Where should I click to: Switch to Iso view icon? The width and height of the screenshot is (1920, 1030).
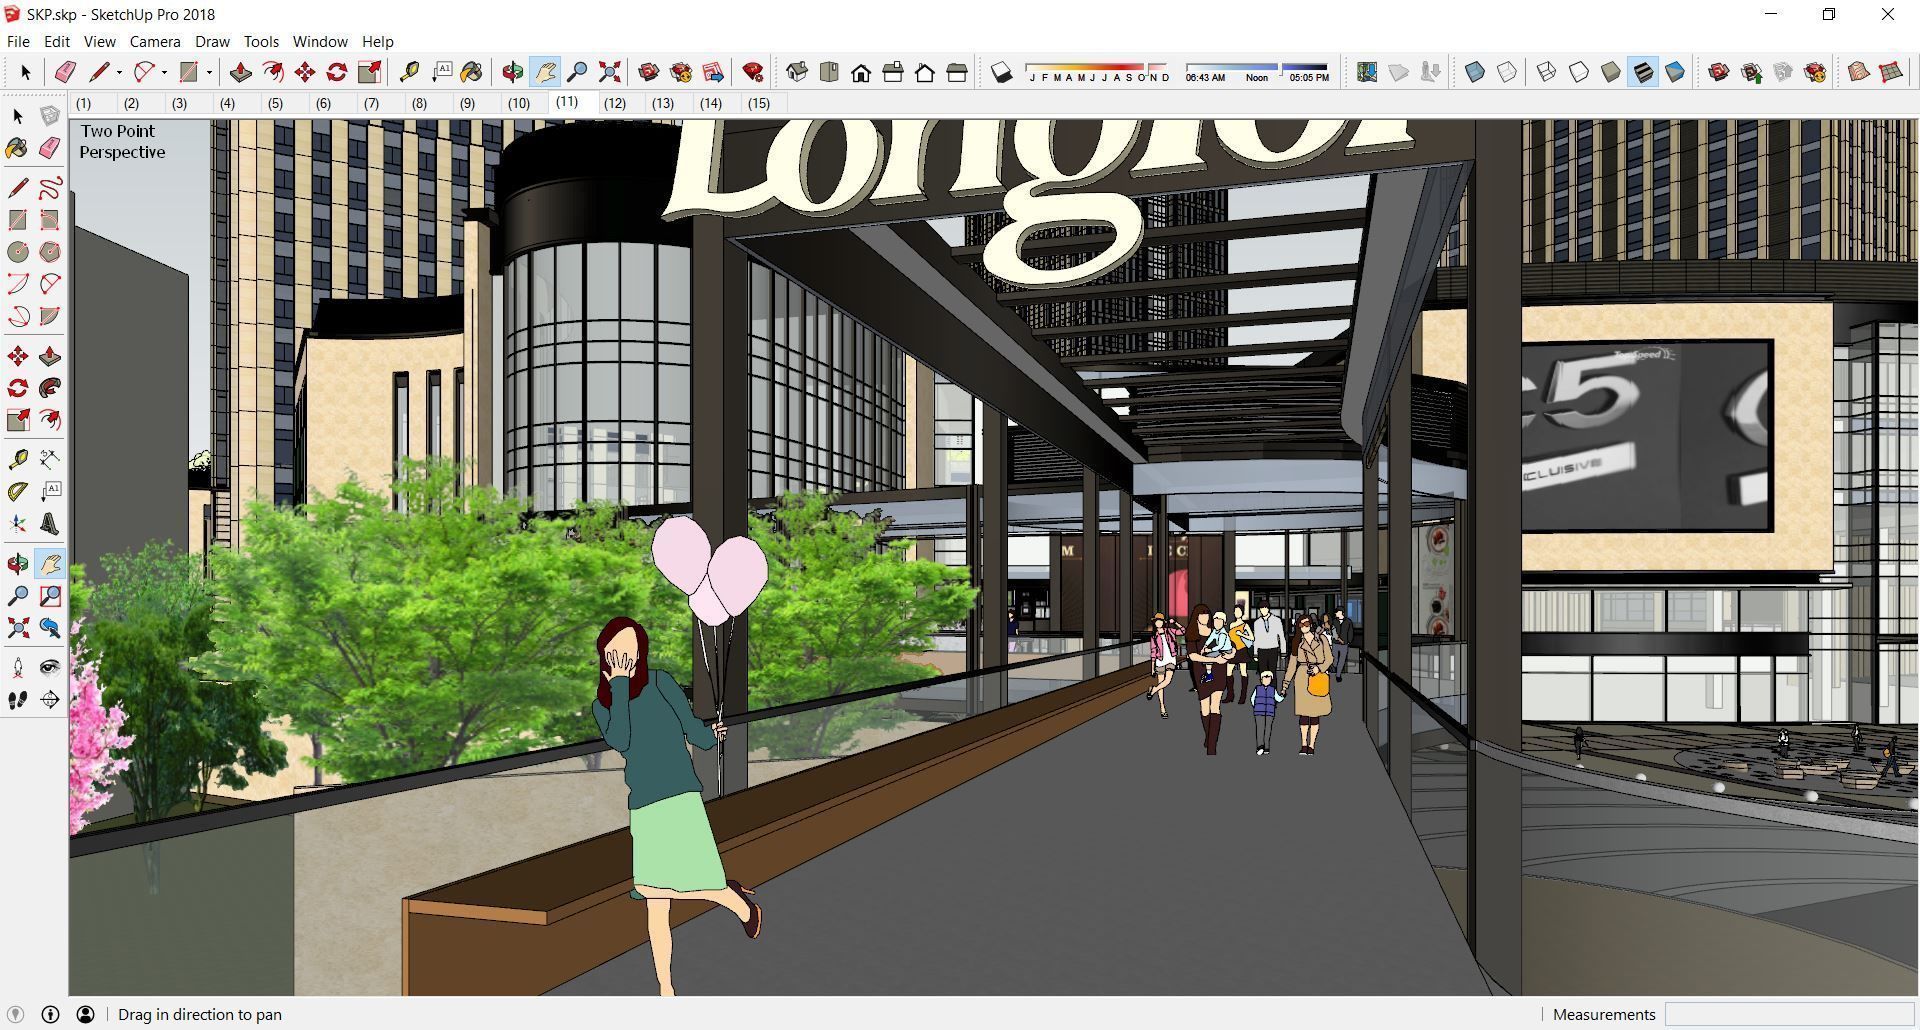tap(797, 72)
